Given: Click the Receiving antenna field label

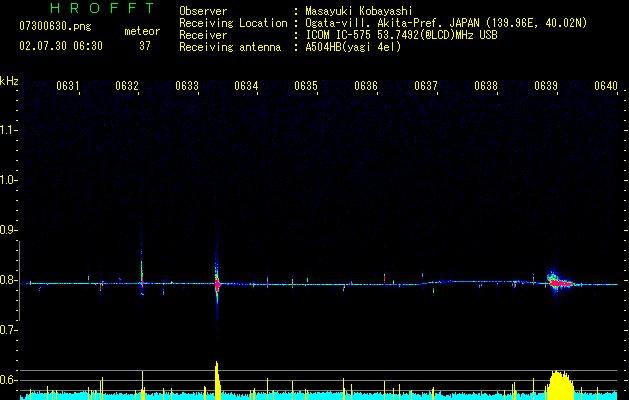Looking at the screenshot, I should [x=230, y=47].
